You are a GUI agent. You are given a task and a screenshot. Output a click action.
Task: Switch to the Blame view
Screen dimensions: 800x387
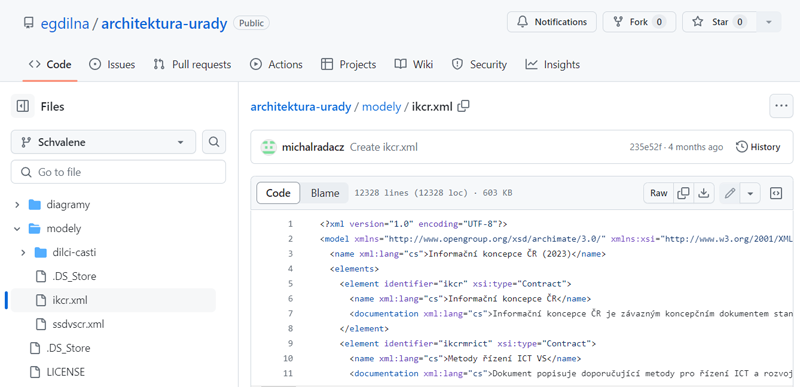[325, 193]
